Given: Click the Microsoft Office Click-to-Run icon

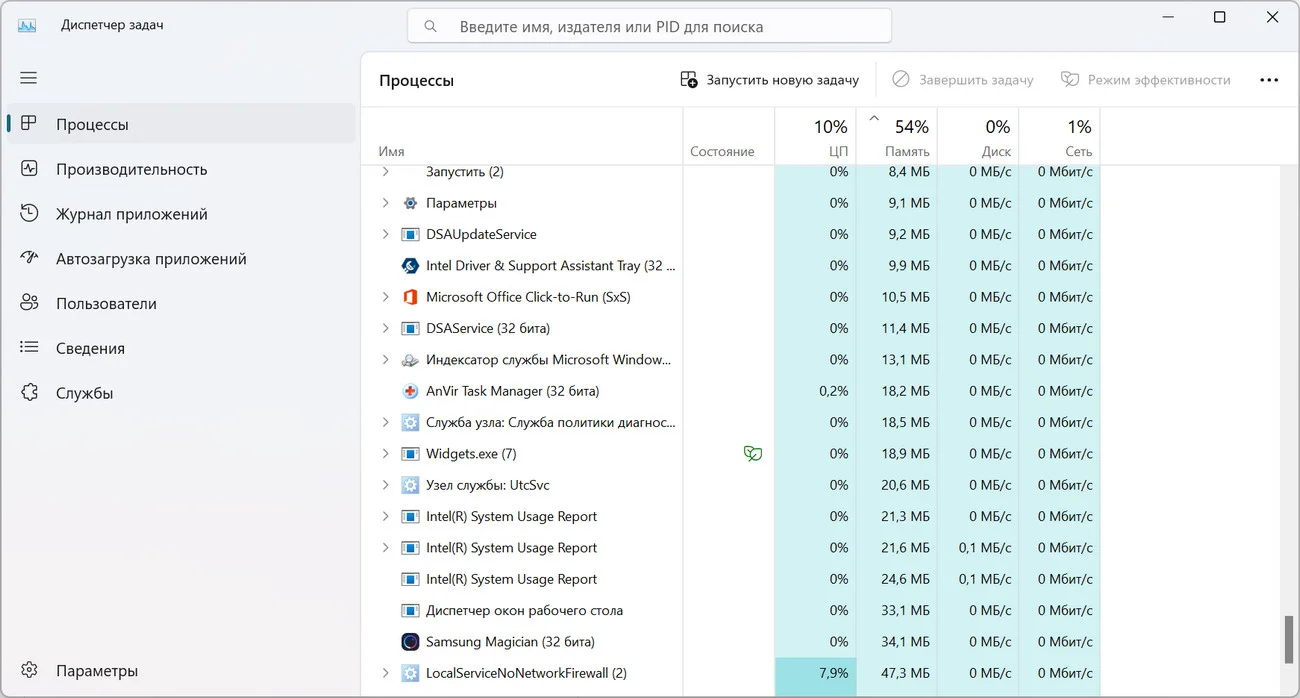Looking at the screenshot, I should [x=410, y=297].
